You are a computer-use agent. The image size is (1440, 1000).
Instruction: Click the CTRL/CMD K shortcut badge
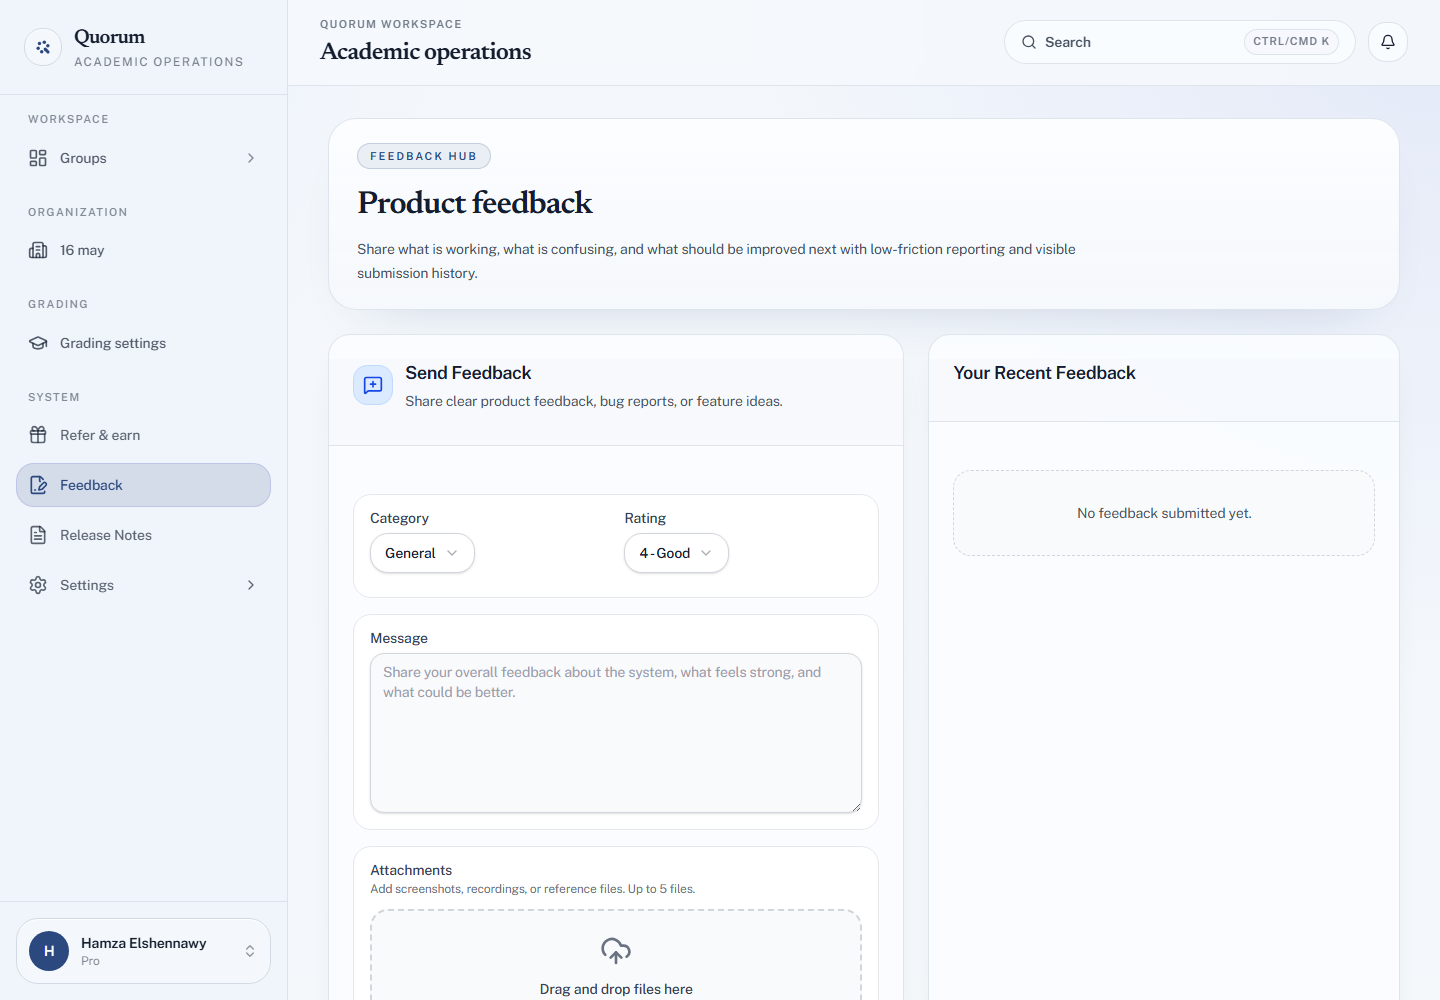click(1291, 42)
